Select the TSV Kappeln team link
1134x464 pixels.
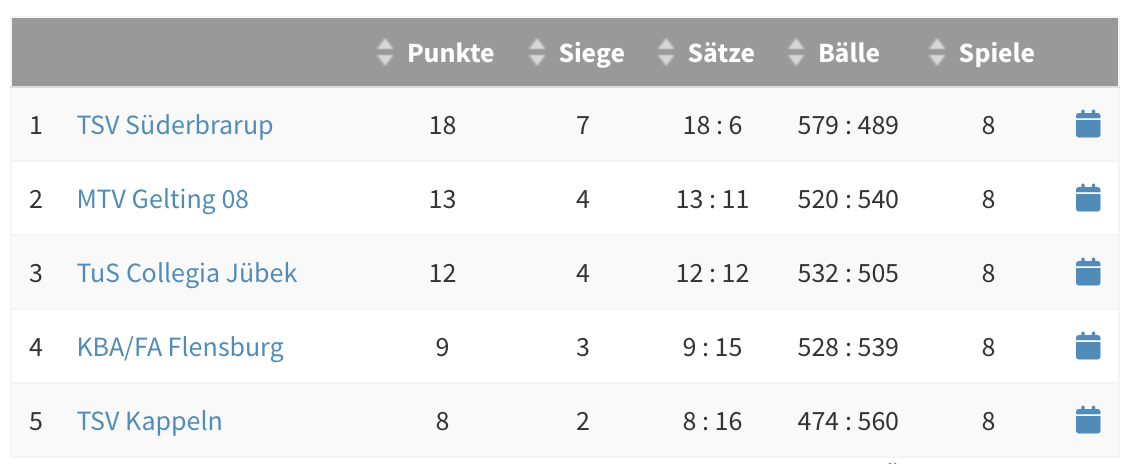click(149, 421)
